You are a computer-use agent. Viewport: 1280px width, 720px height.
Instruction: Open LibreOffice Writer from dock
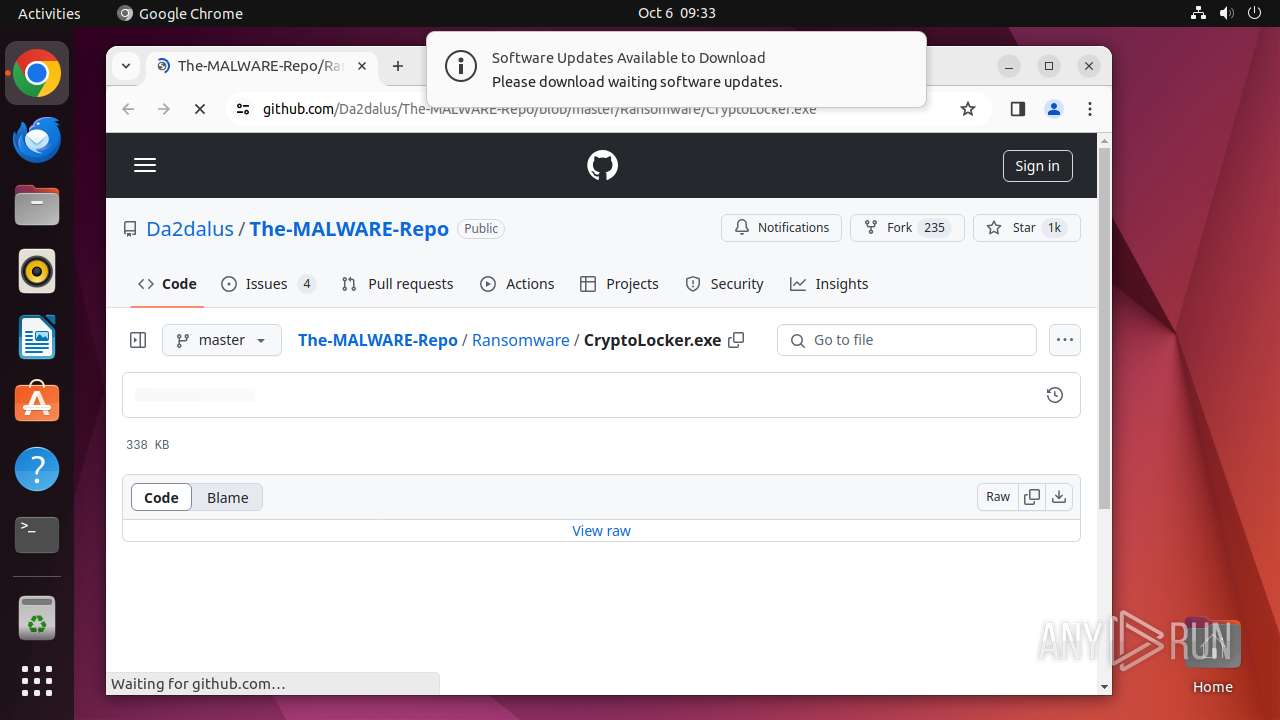point(37,337)
